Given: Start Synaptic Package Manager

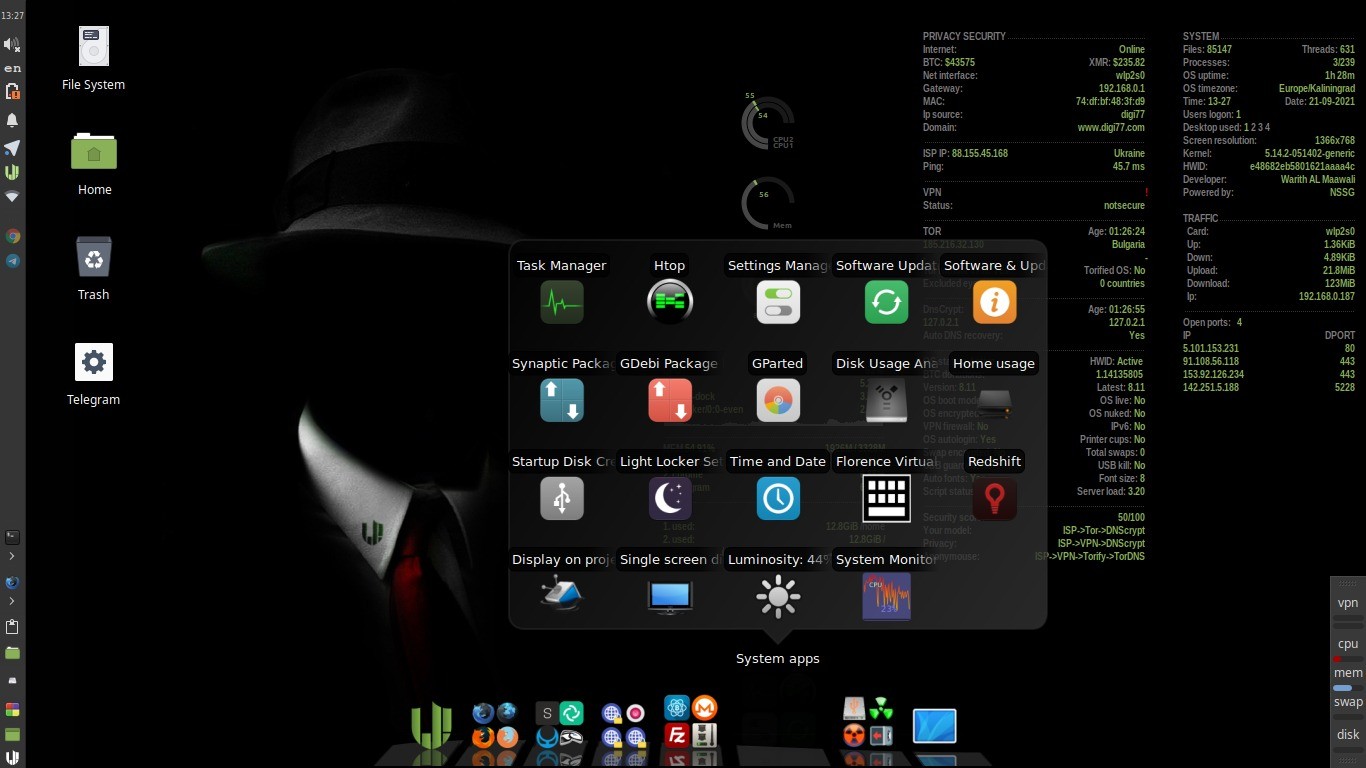Looking at the screenshot, I should [x=562, y=400].
